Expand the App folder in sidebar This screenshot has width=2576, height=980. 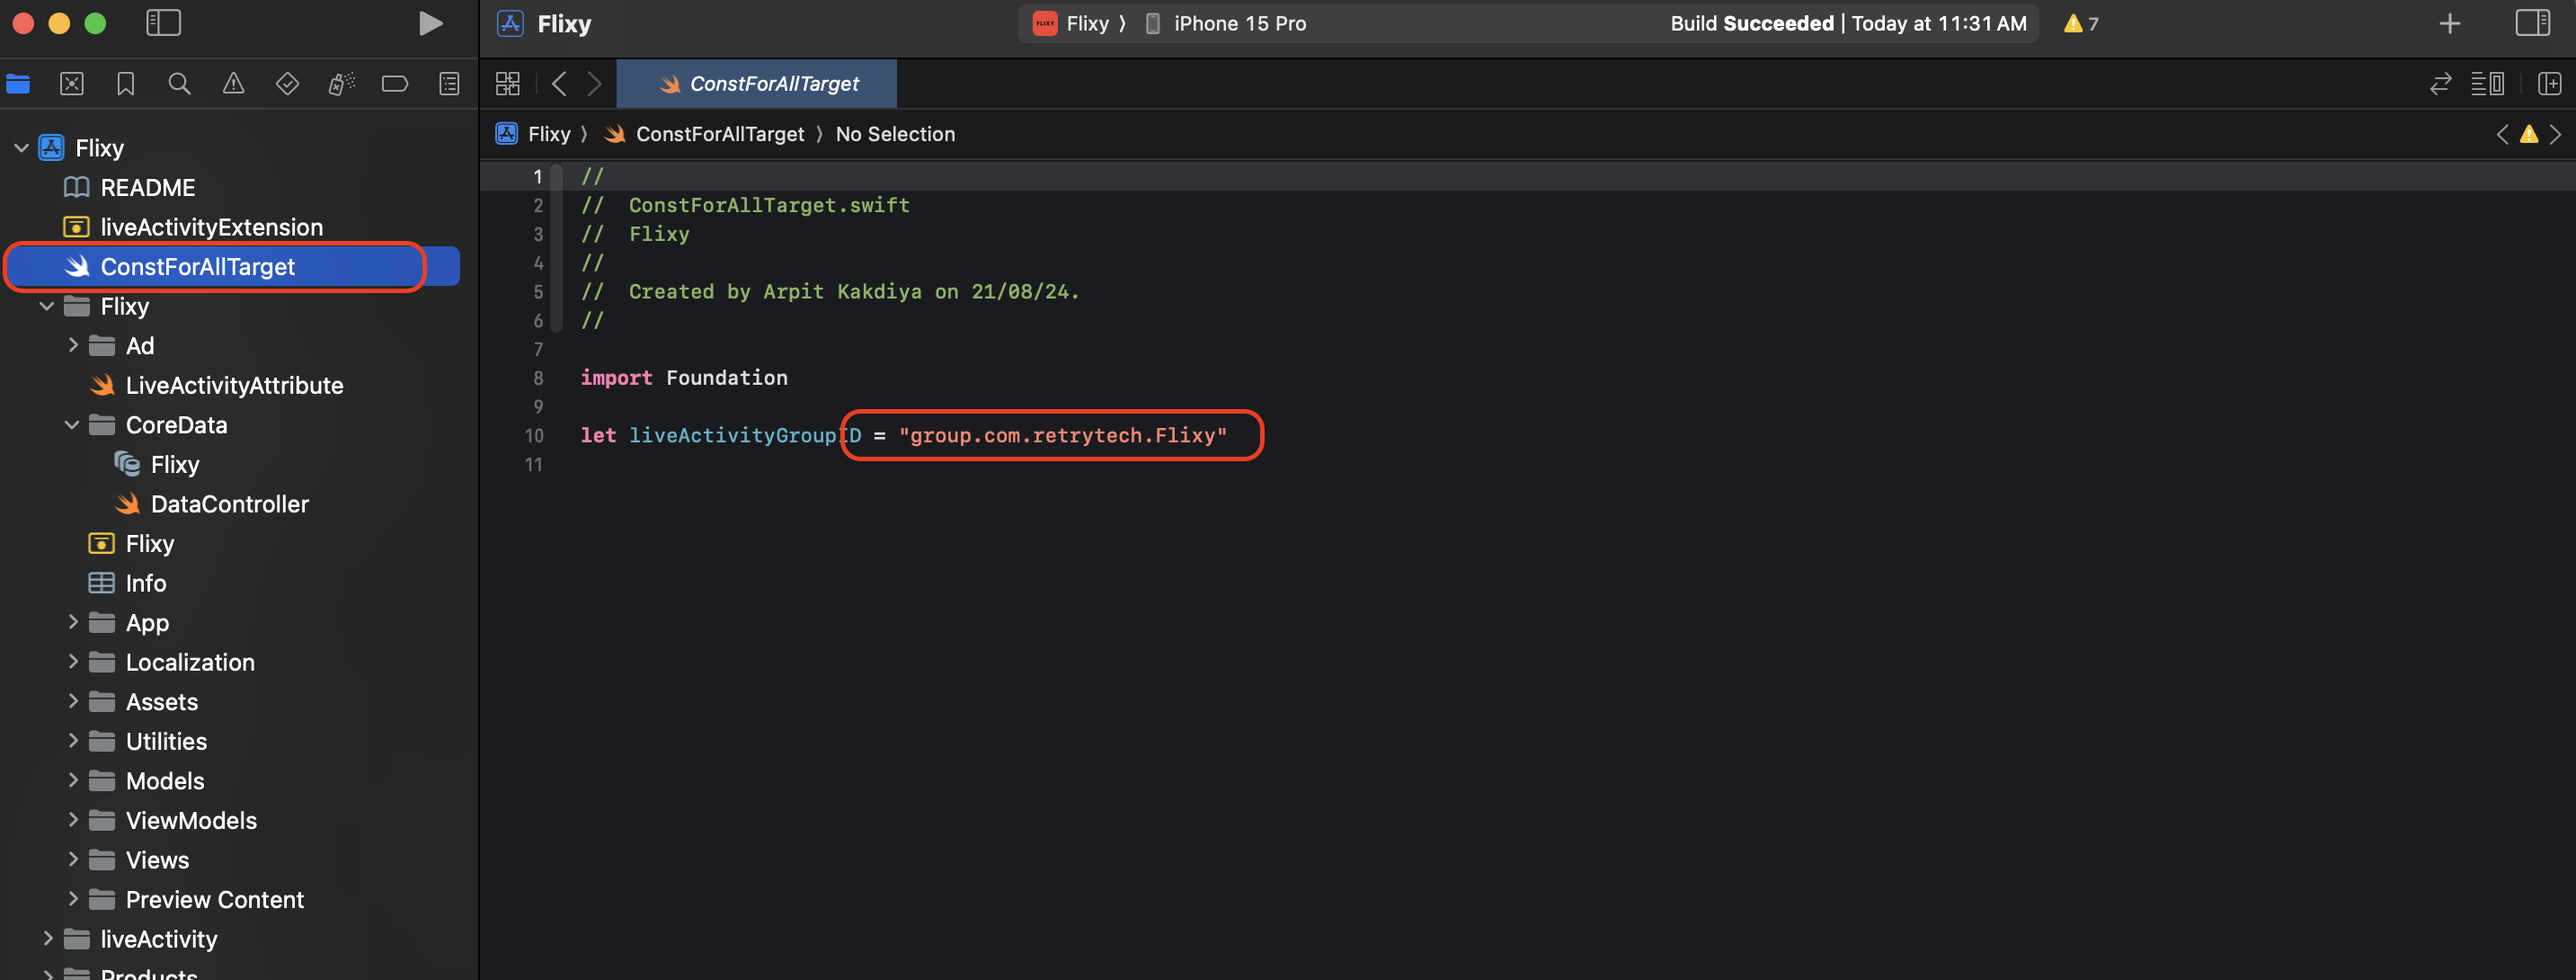point(71,623)
